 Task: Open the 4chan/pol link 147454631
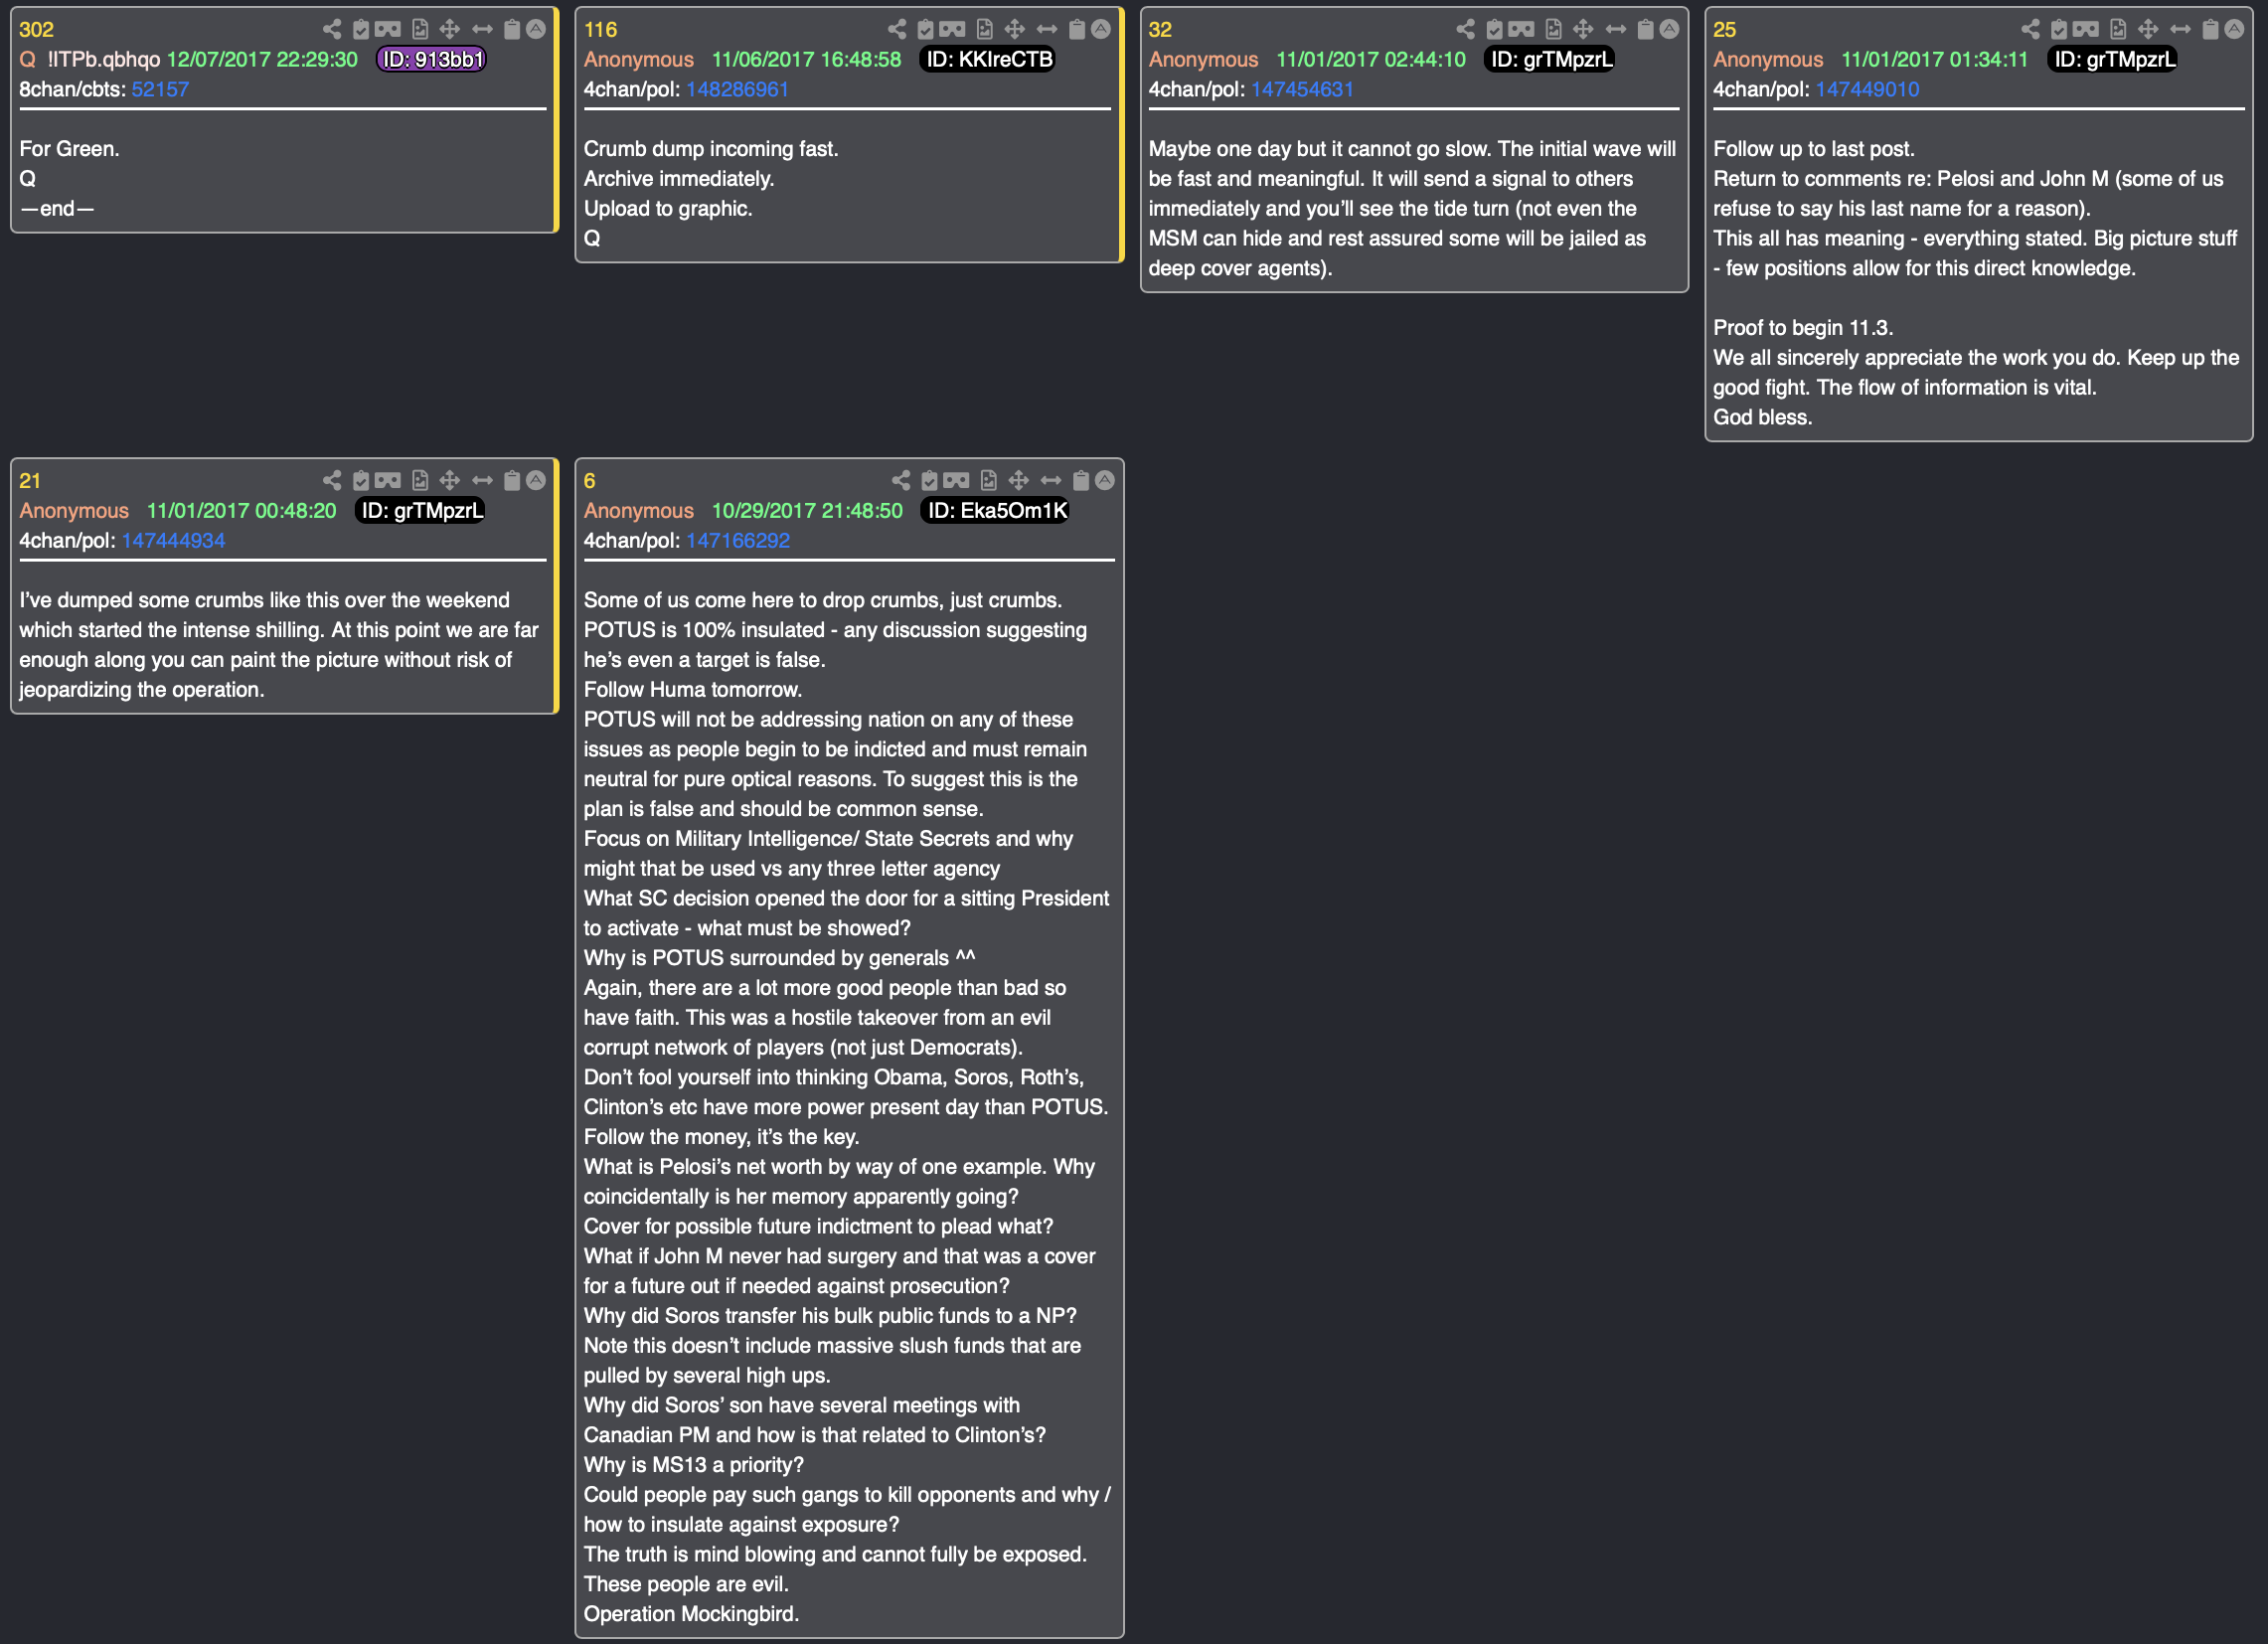[1302, 89]
